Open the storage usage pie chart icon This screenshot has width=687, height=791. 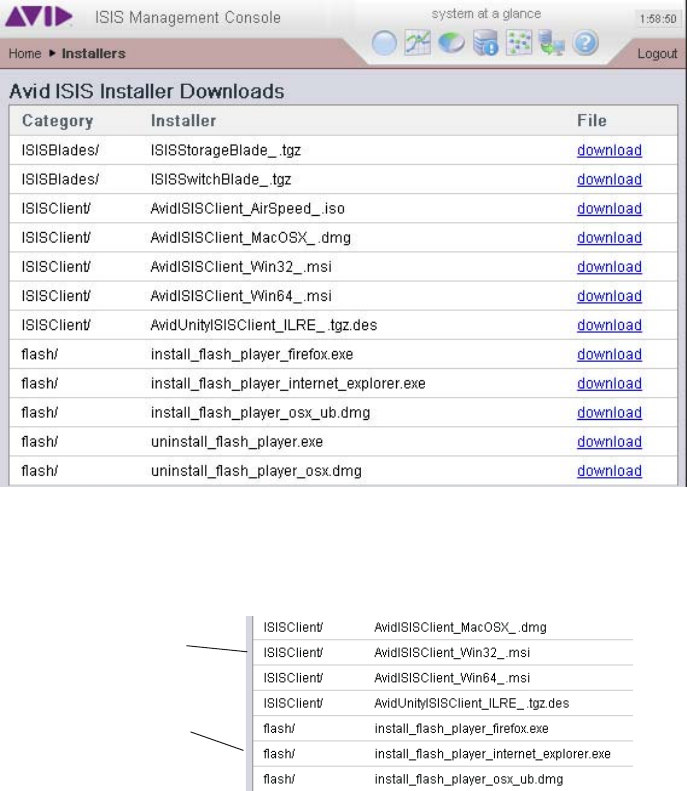[451, 43]
